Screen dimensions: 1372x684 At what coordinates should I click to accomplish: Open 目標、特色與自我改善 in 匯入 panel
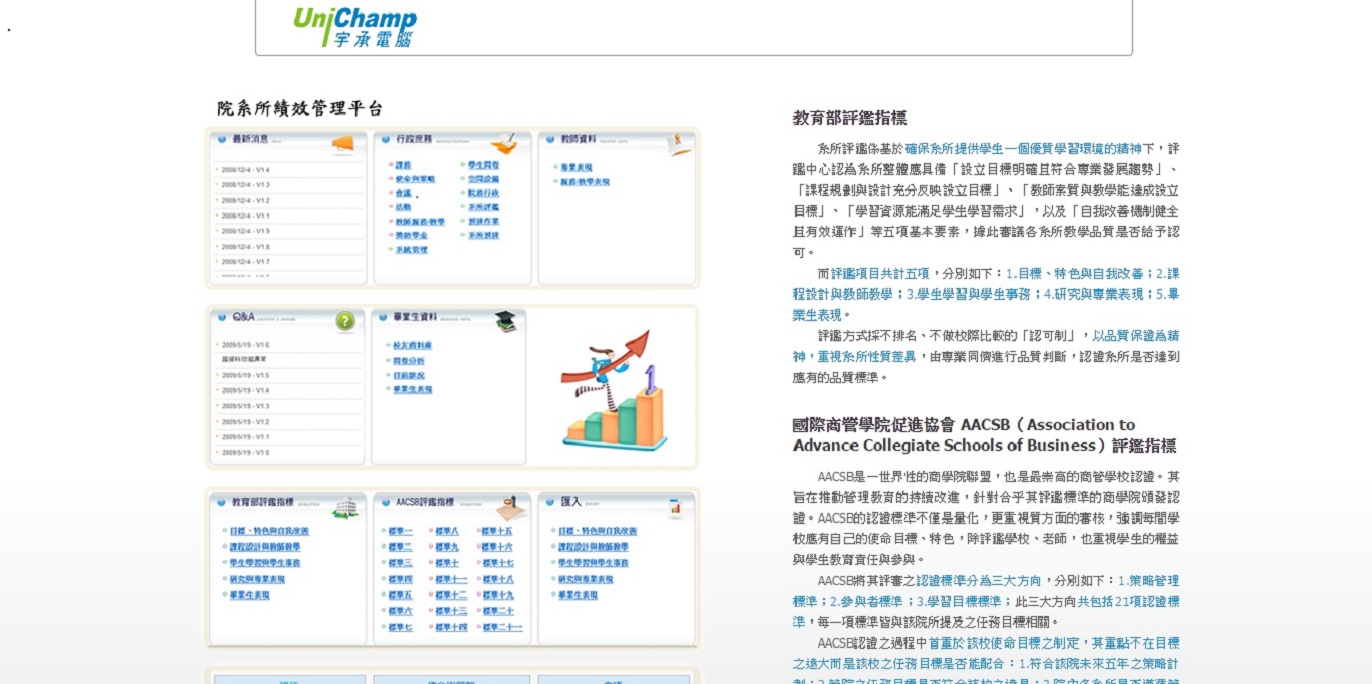[597, 531]
